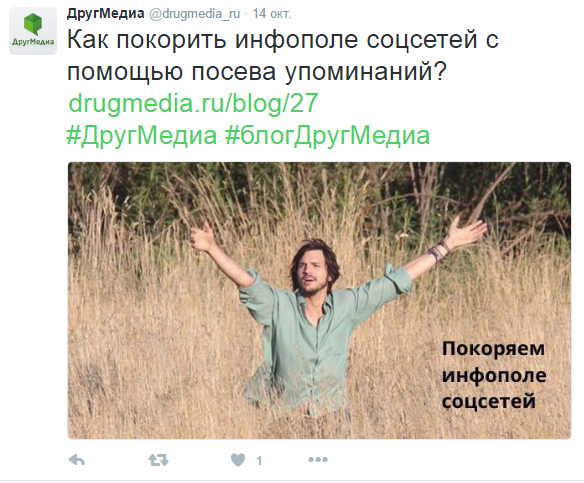Open the #ДругМедиа hashtag
This screenshot has width=584, height=483.
coord(142,135)
